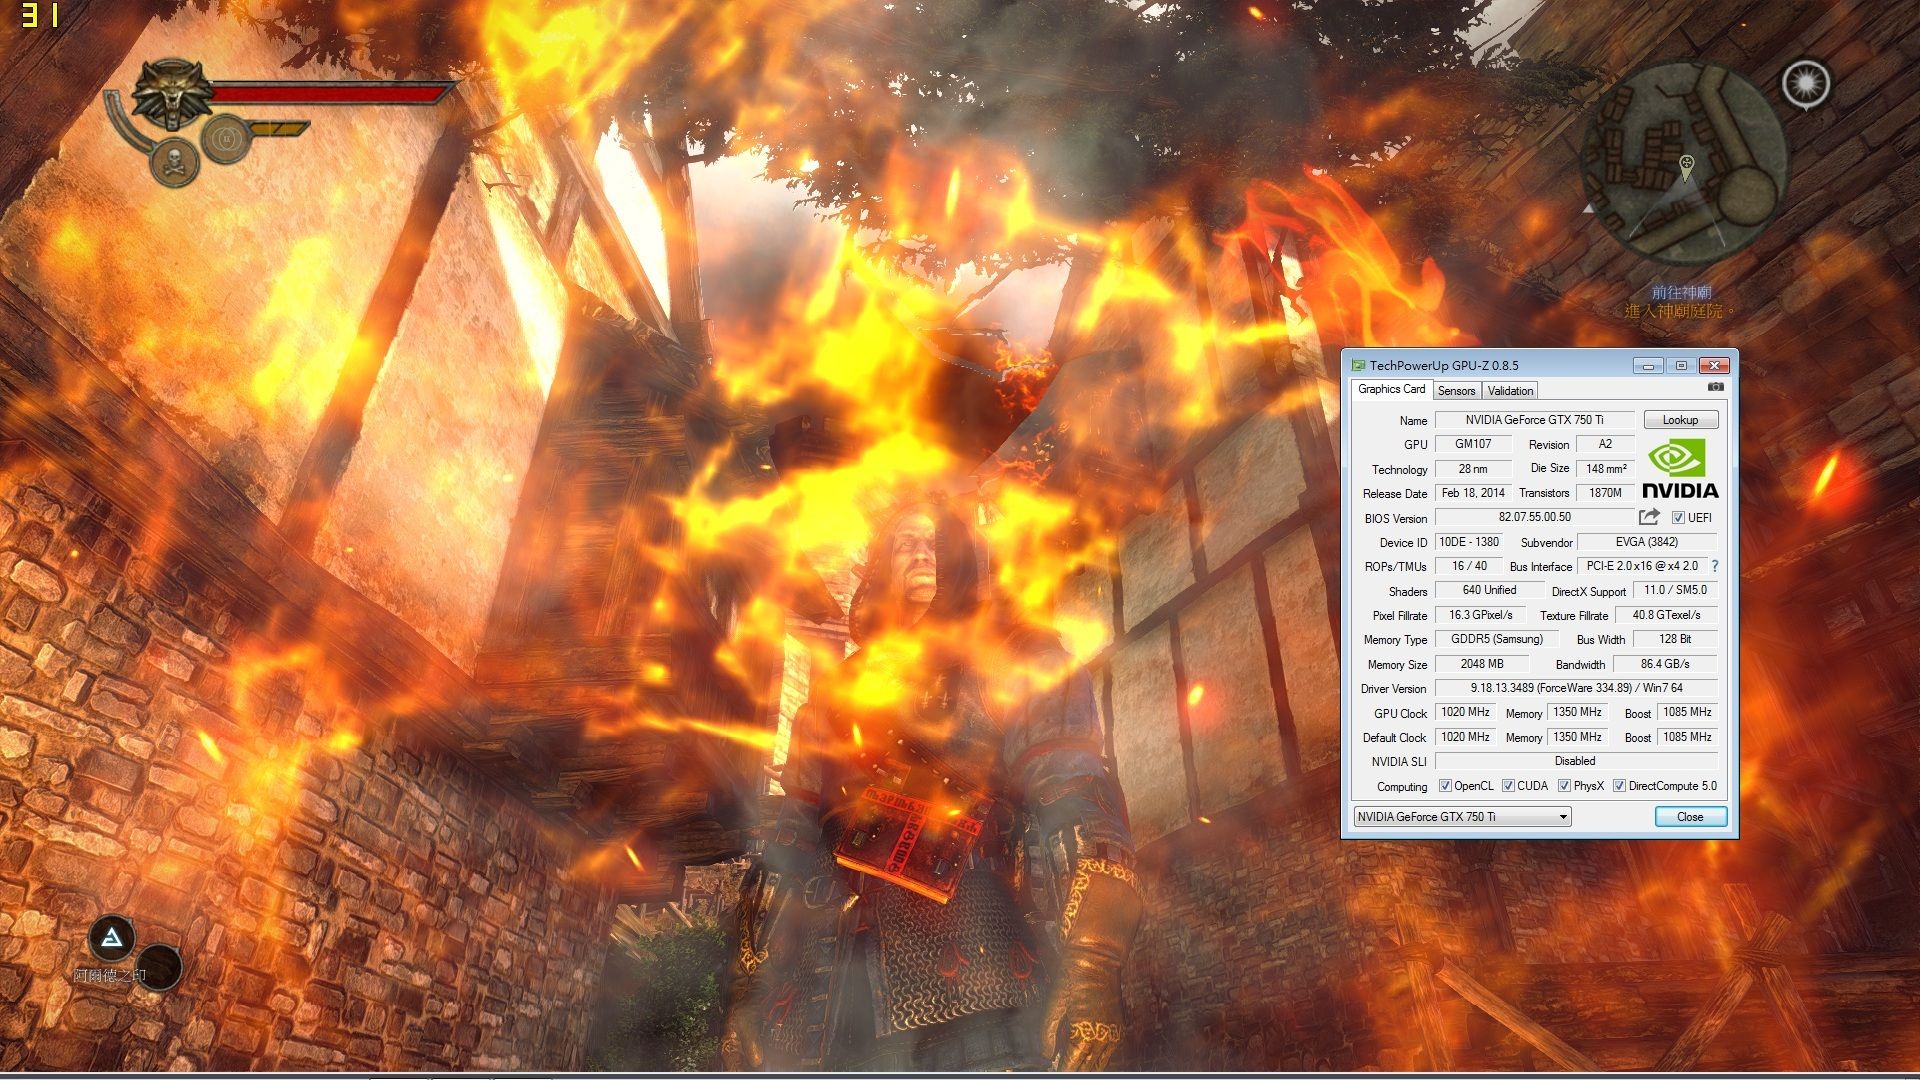Viewport: 1920px width, 1080px height.
Task: Click the Name field NVIDIA GeForce GTX 750 Ti
Action: 1534,420
